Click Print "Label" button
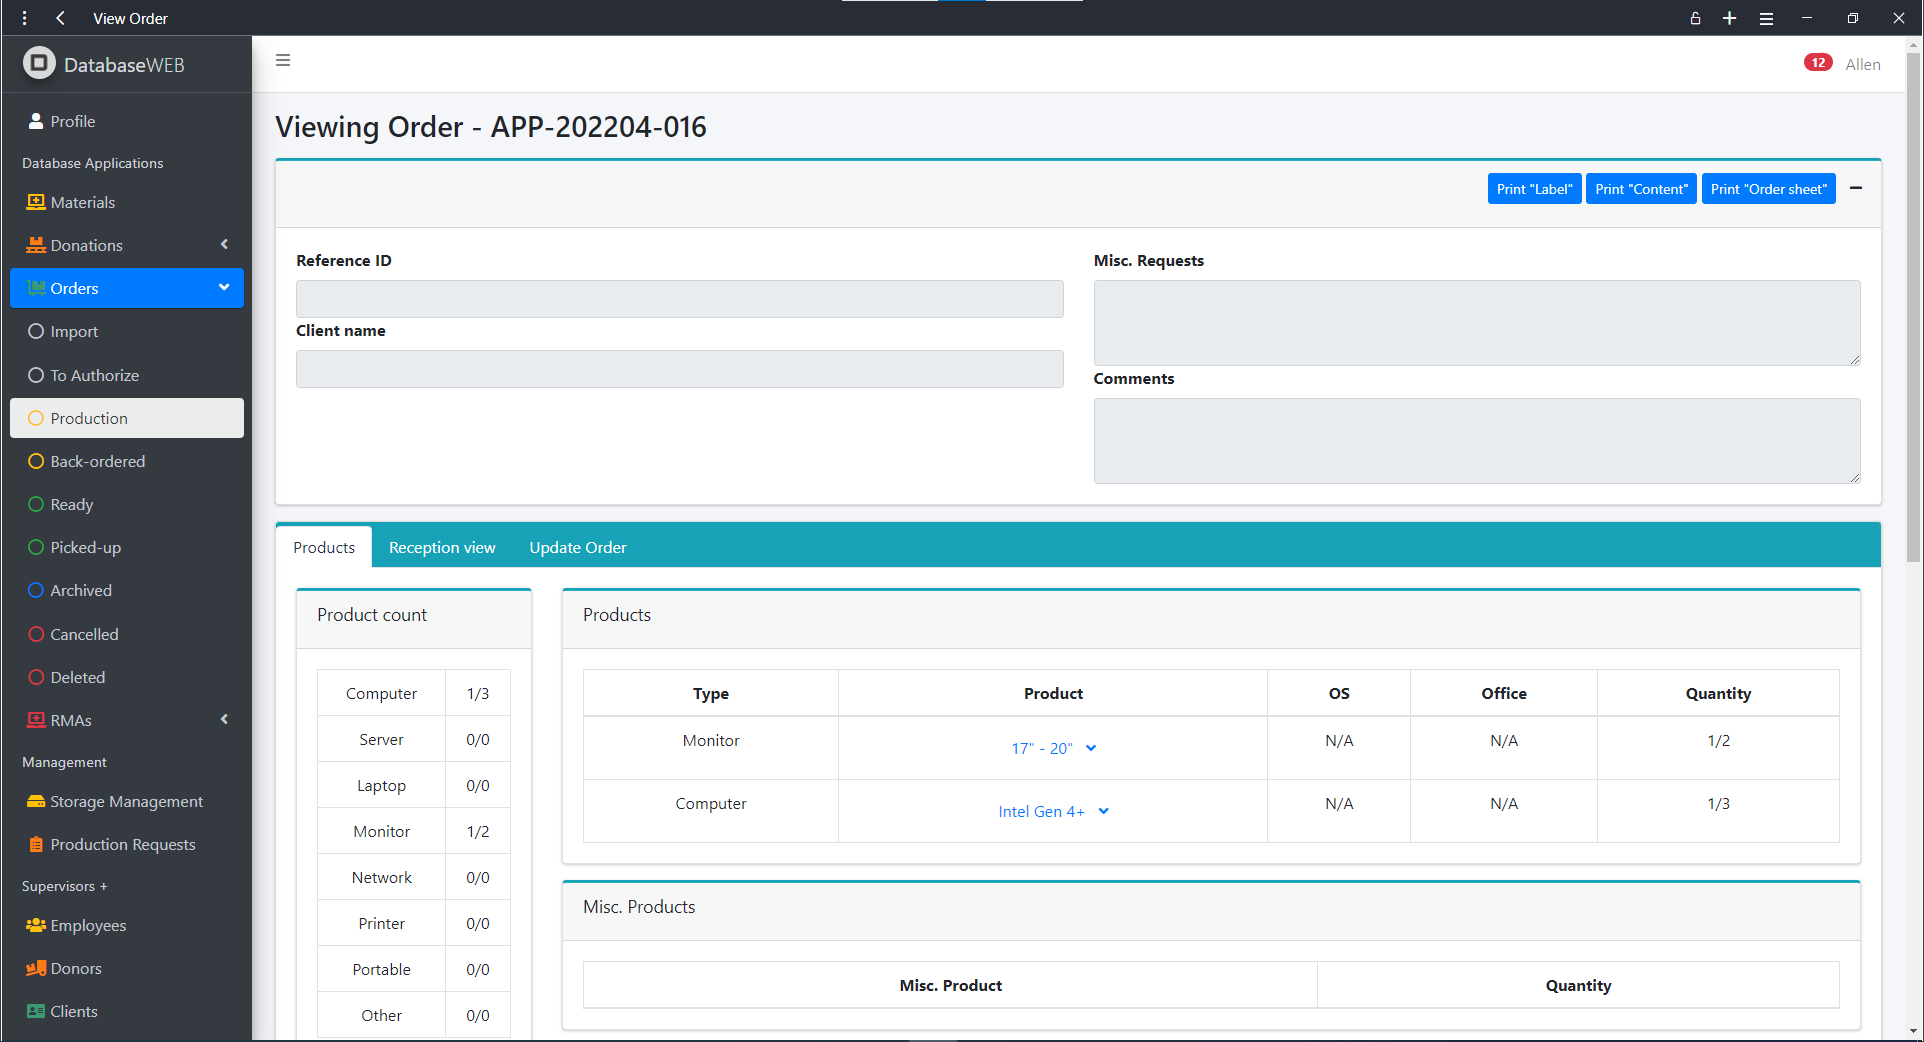Viewport: 1924px width, 1042px height. tap(1534, 189)
